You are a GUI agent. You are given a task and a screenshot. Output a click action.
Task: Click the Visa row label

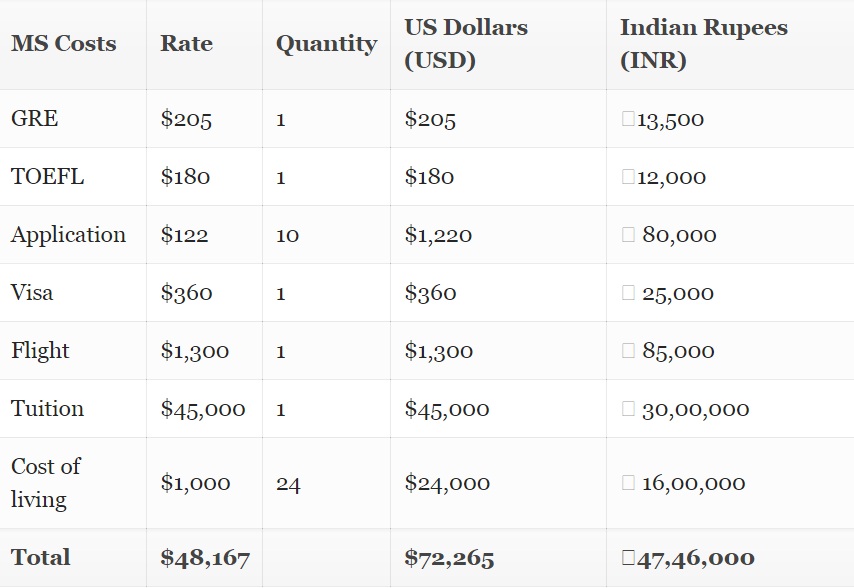[32, 293]
